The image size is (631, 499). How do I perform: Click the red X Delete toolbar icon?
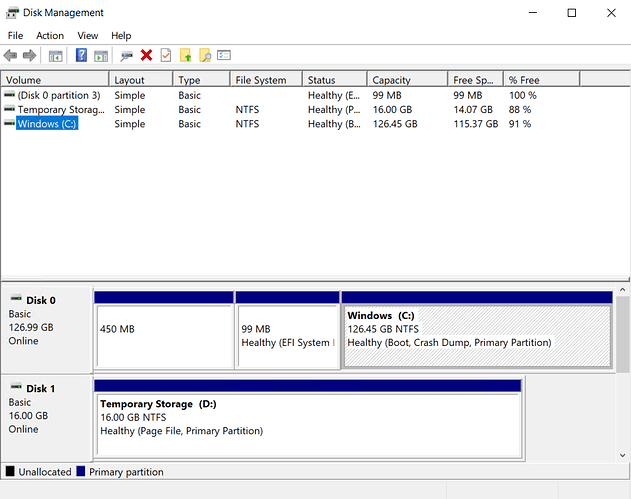pyautogui.click(x=146, y=56)
